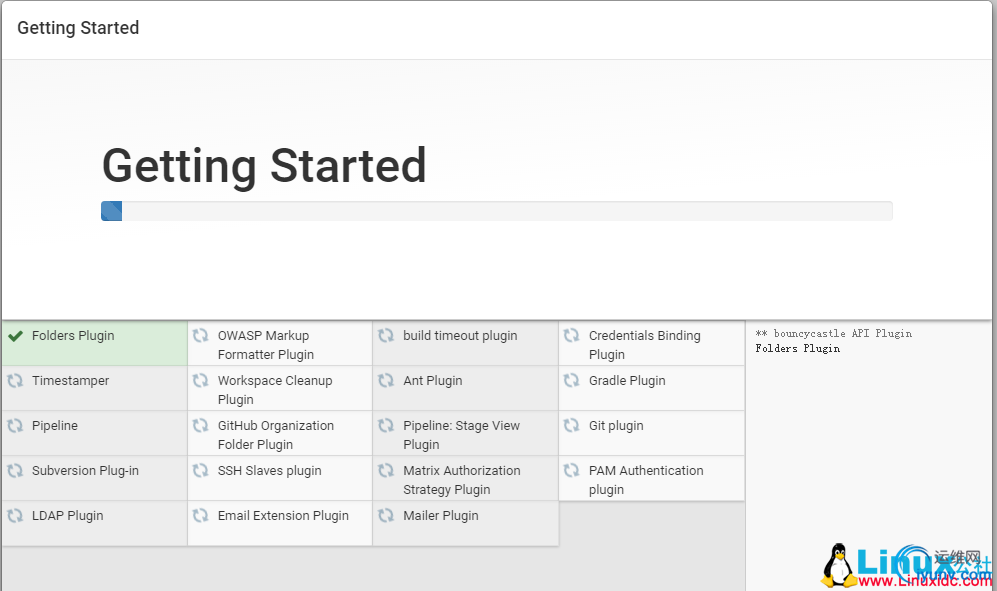Select the Email Extension Plugin label
The image size is (997, 591).
284,516
